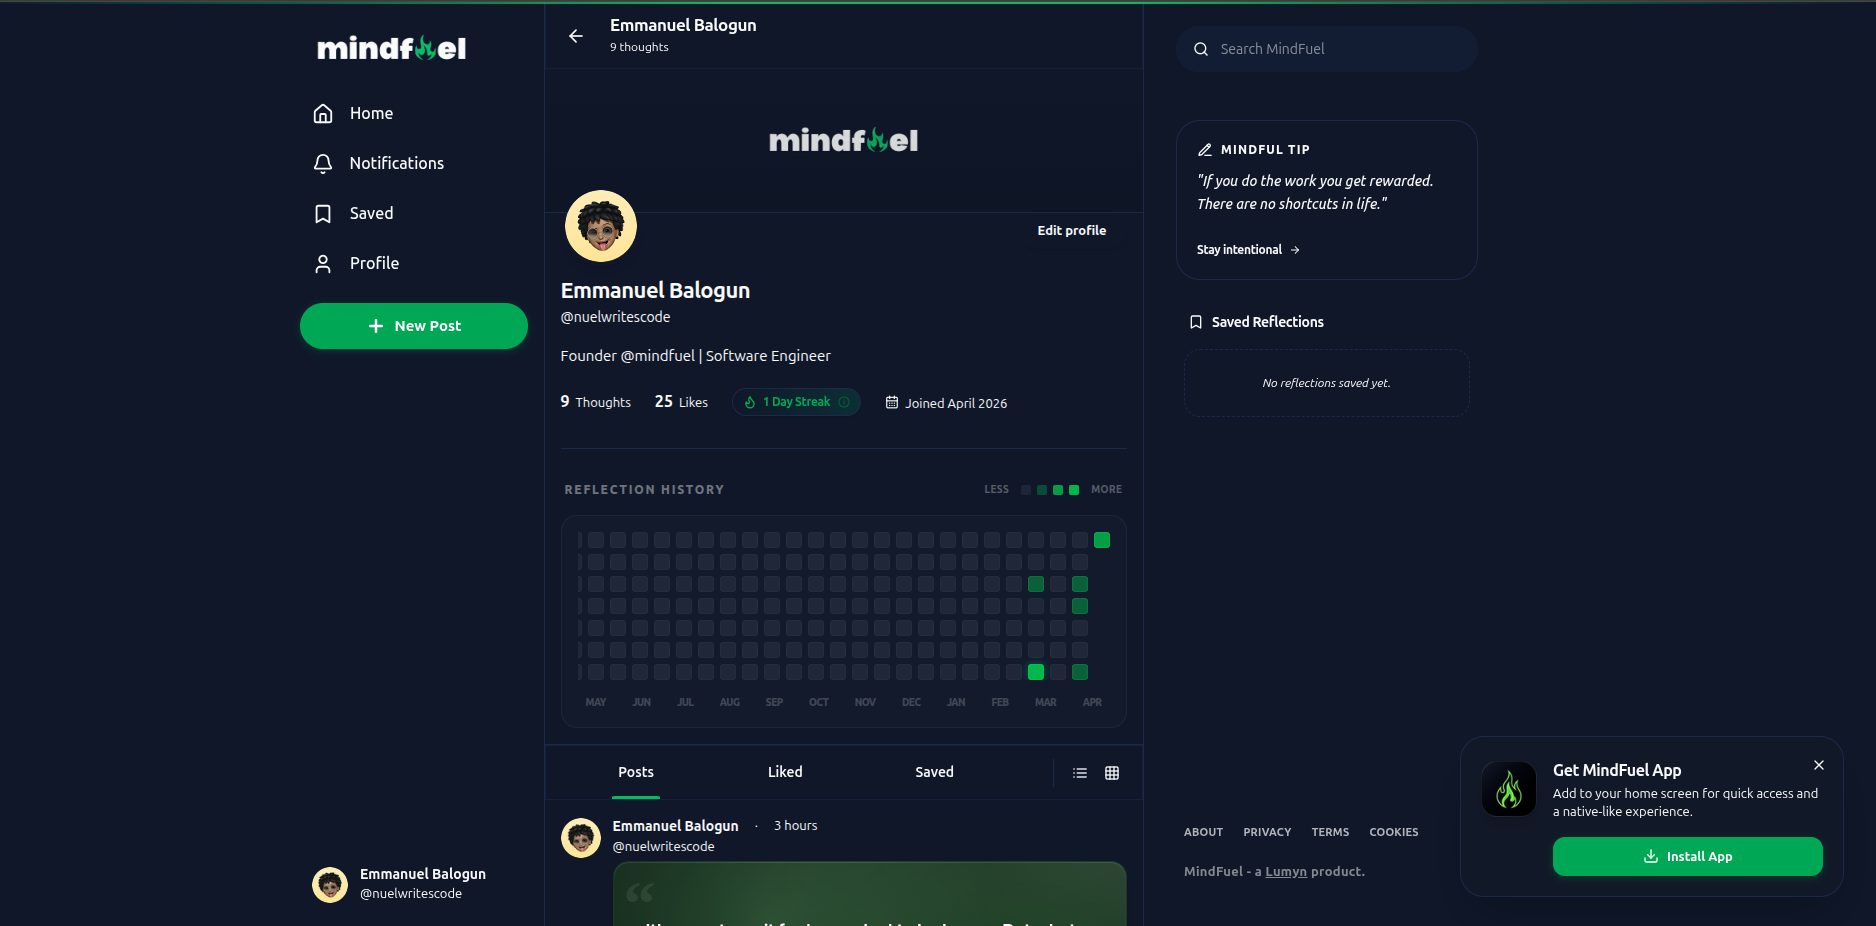Click the pencil icon beside Mindful Tip
1876x926 pixels.
pyautogui.click(x=1205, y=150)
